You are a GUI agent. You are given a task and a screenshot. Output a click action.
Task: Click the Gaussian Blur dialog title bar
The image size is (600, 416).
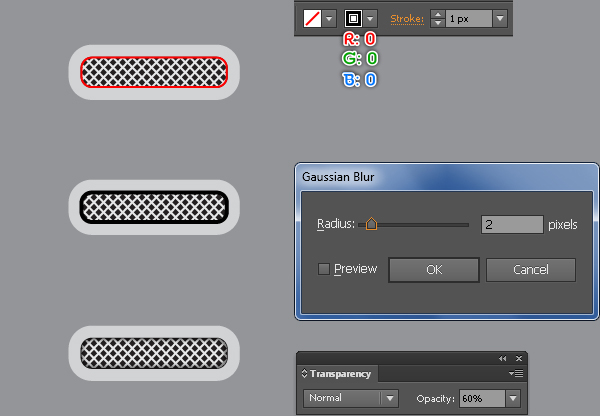(447, 177)
